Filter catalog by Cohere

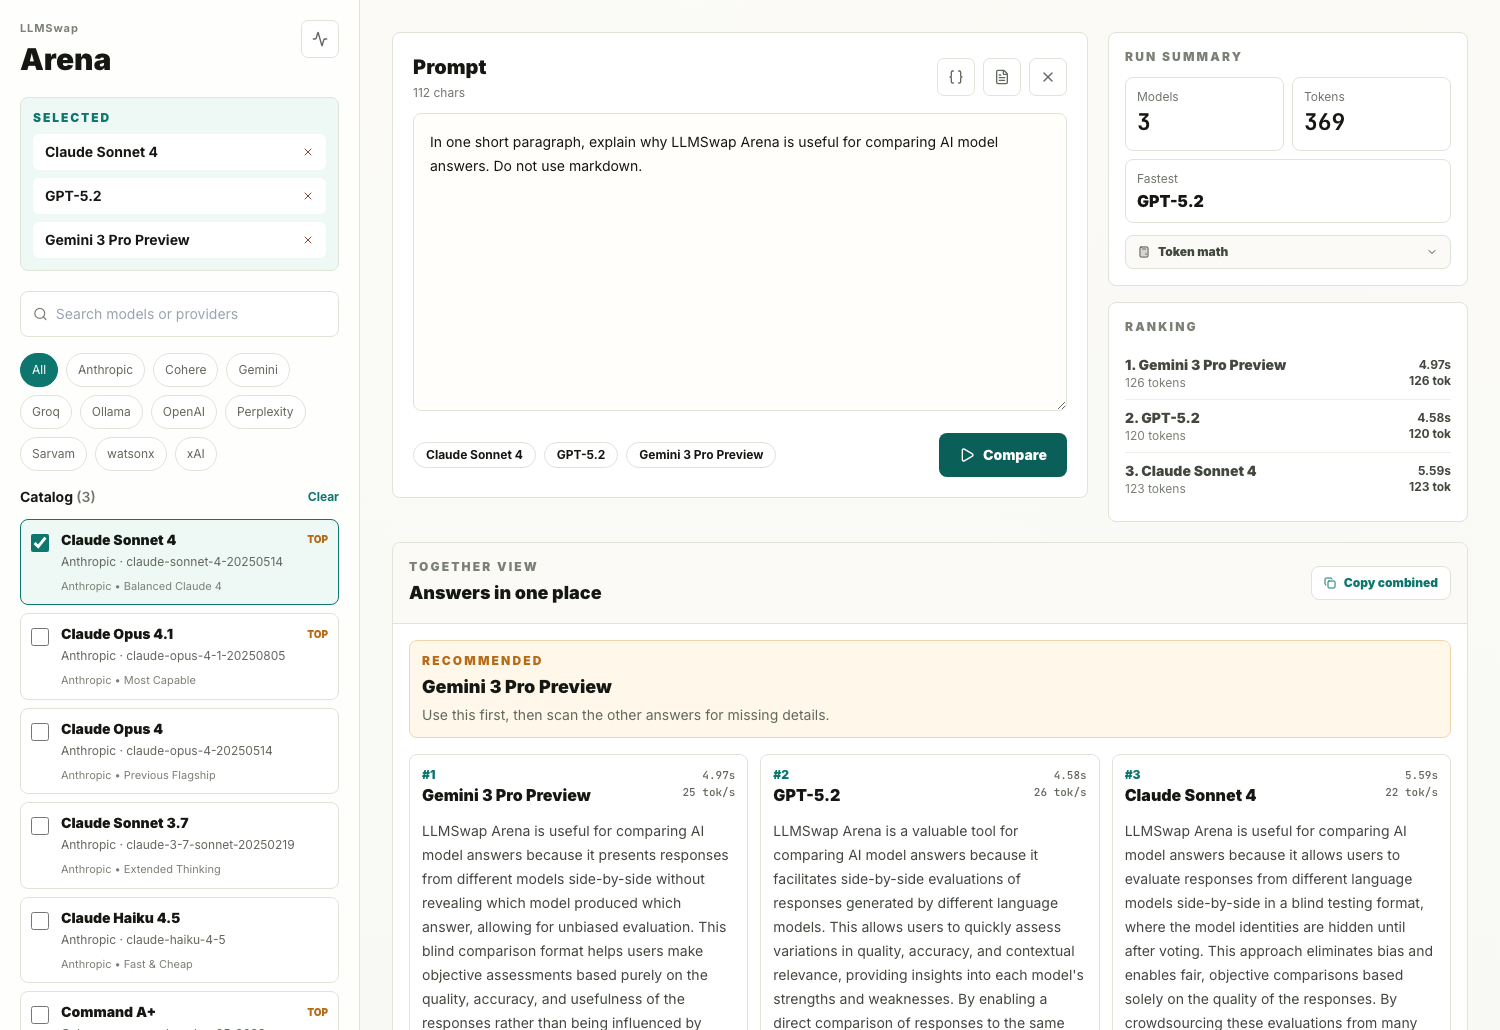[x=186, y=370]
